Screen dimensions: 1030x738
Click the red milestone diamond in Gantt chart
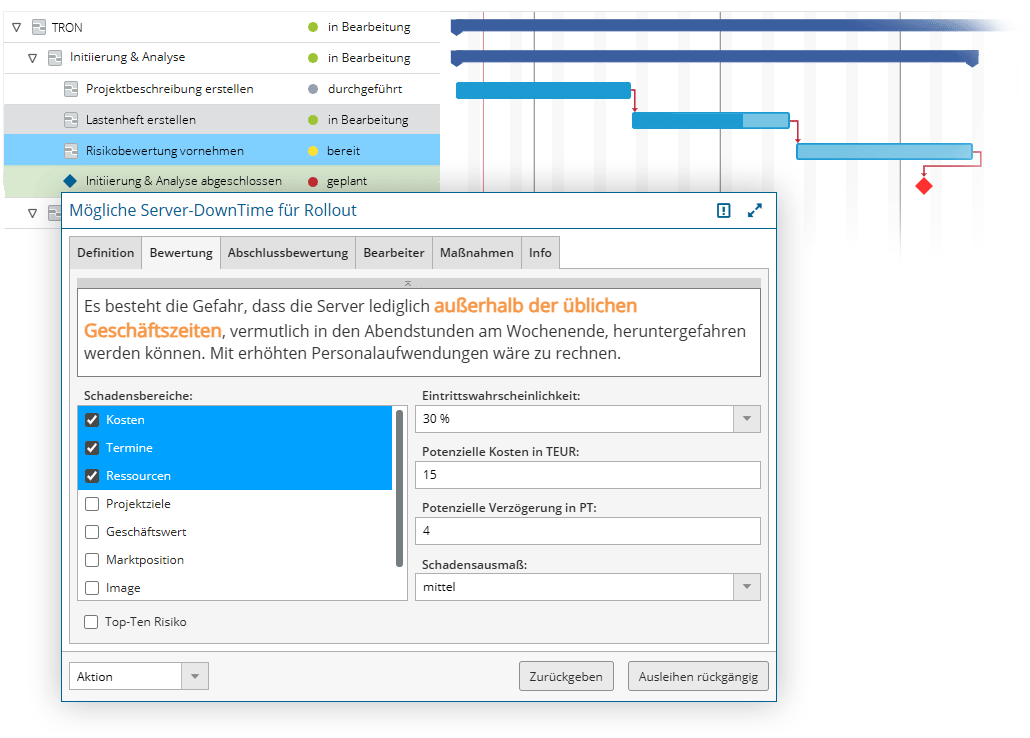(x=923, y=186)
